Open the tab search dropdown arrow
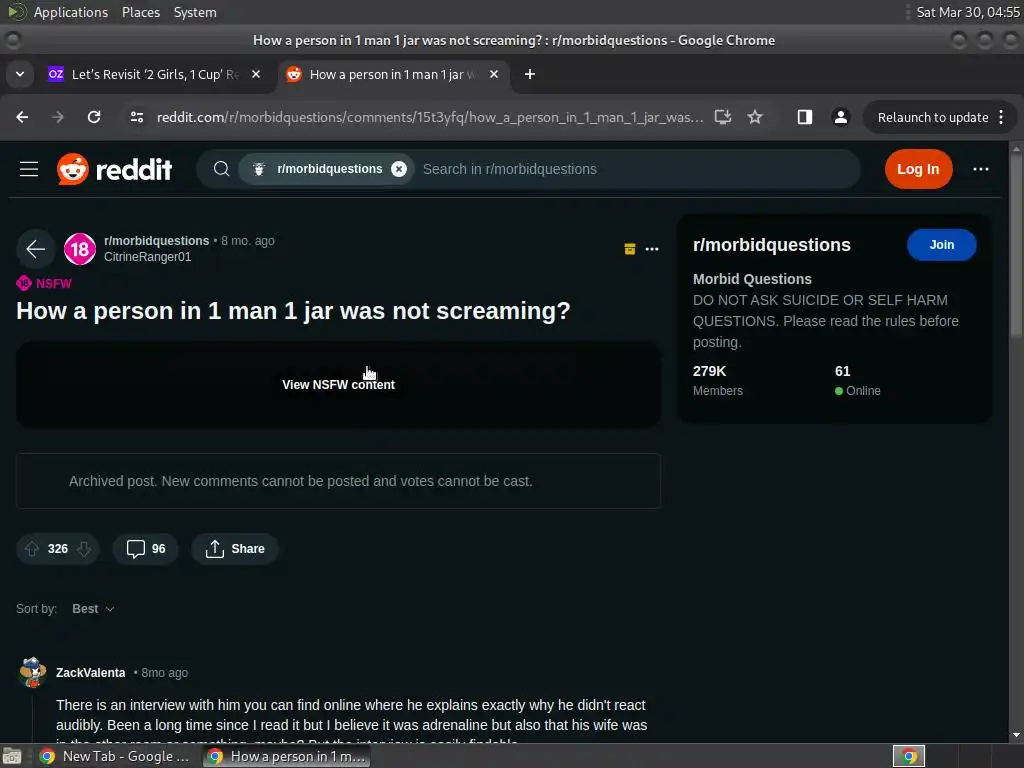 (x=20, y=74)
